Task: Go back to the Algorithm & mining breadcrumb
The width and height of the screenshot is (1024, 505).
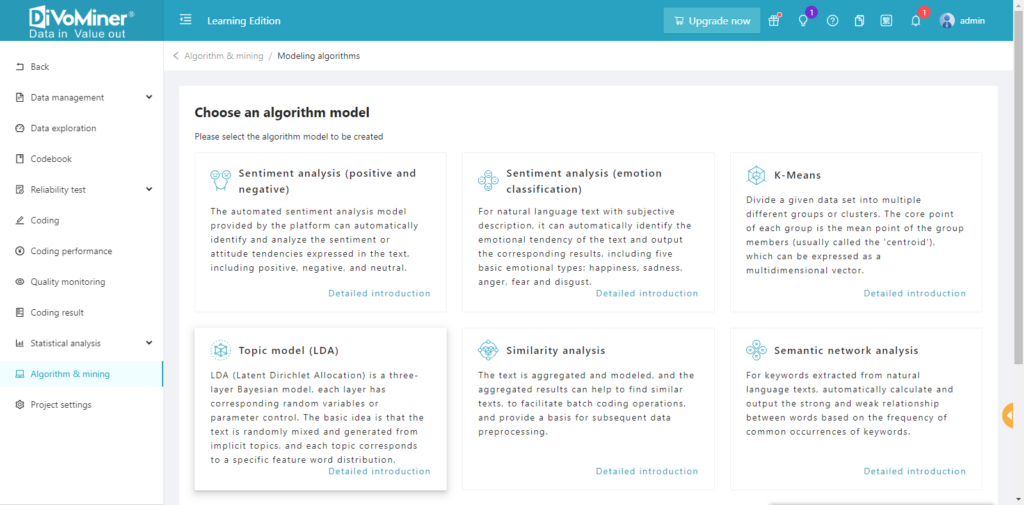Action: coord(223,56)
